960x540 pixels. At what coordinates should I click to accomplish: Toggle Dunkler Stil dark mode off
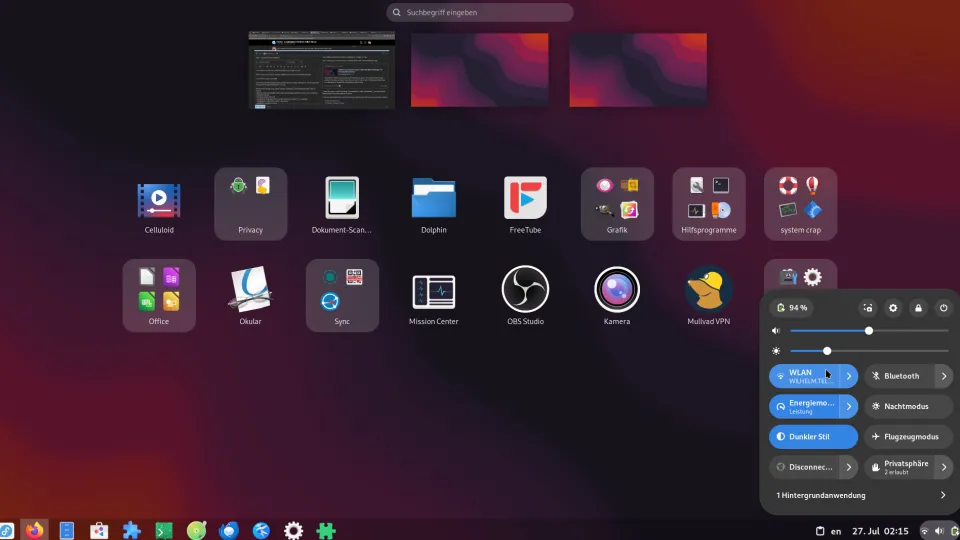(813, 437)
